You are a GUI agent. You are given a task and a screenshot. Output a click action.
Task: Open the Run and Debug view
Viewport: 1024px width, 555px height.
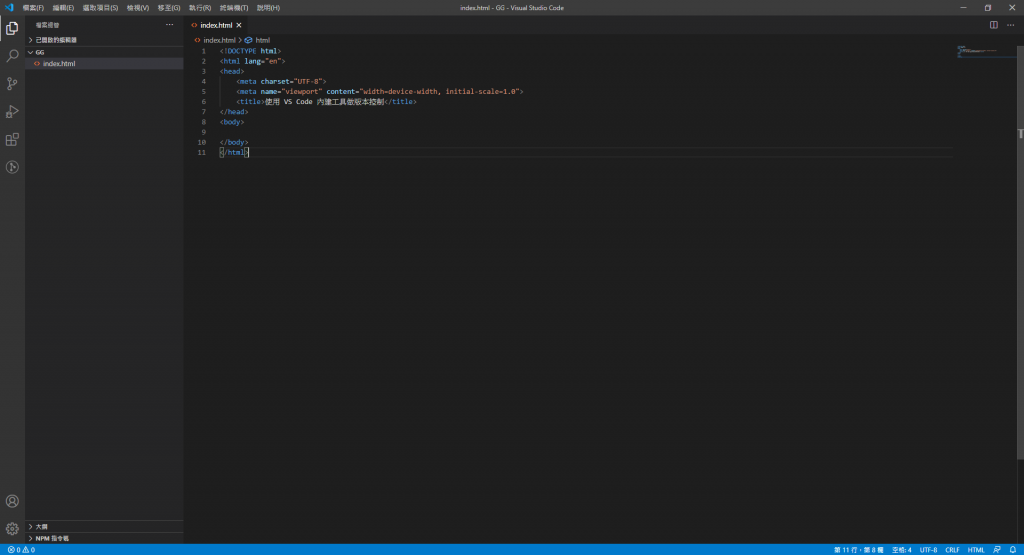click(12, 112)
